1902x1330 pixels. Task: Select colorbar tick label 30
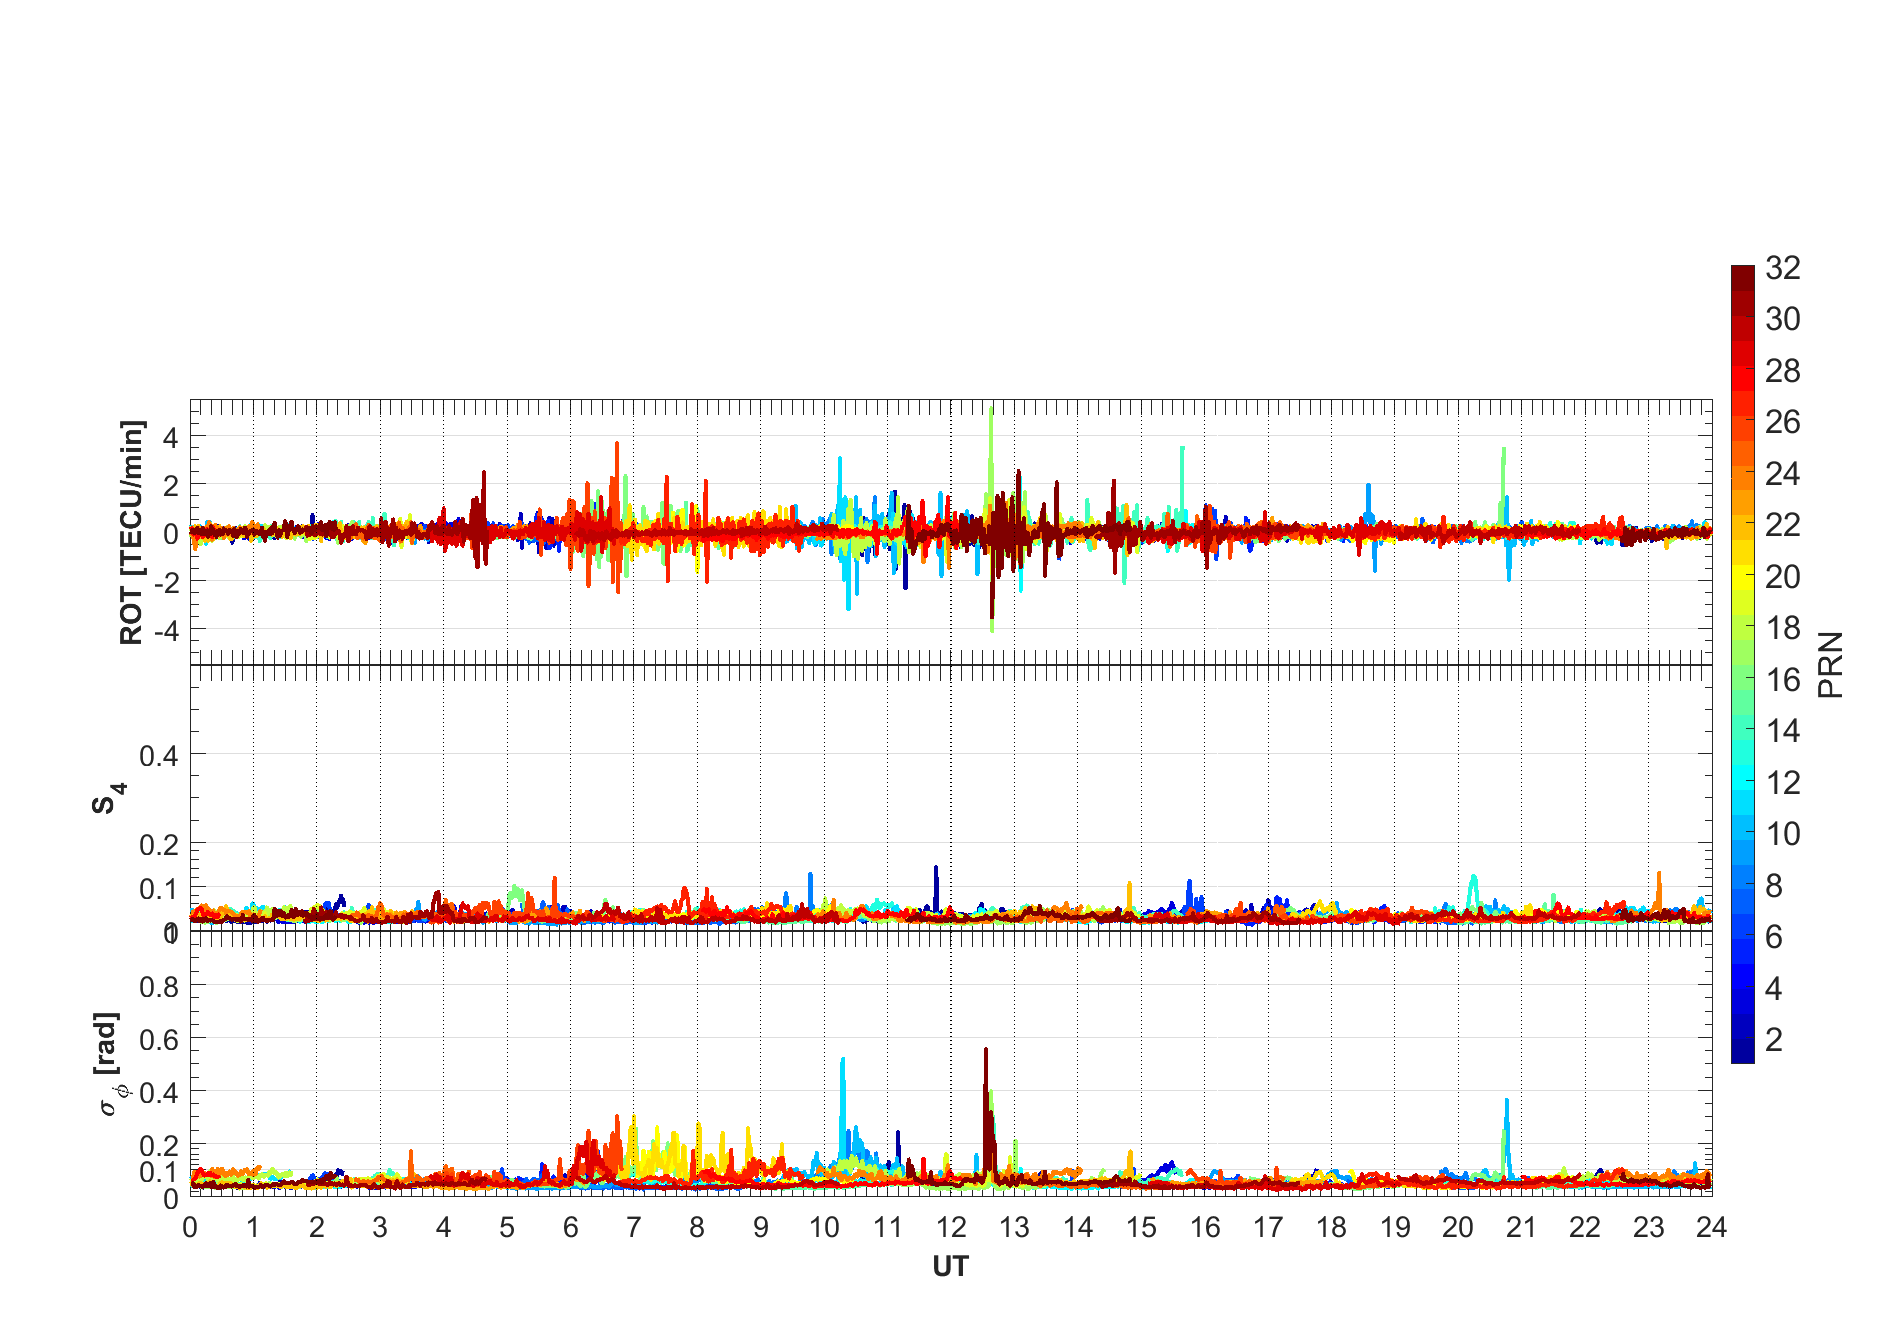pos(1783,319)
